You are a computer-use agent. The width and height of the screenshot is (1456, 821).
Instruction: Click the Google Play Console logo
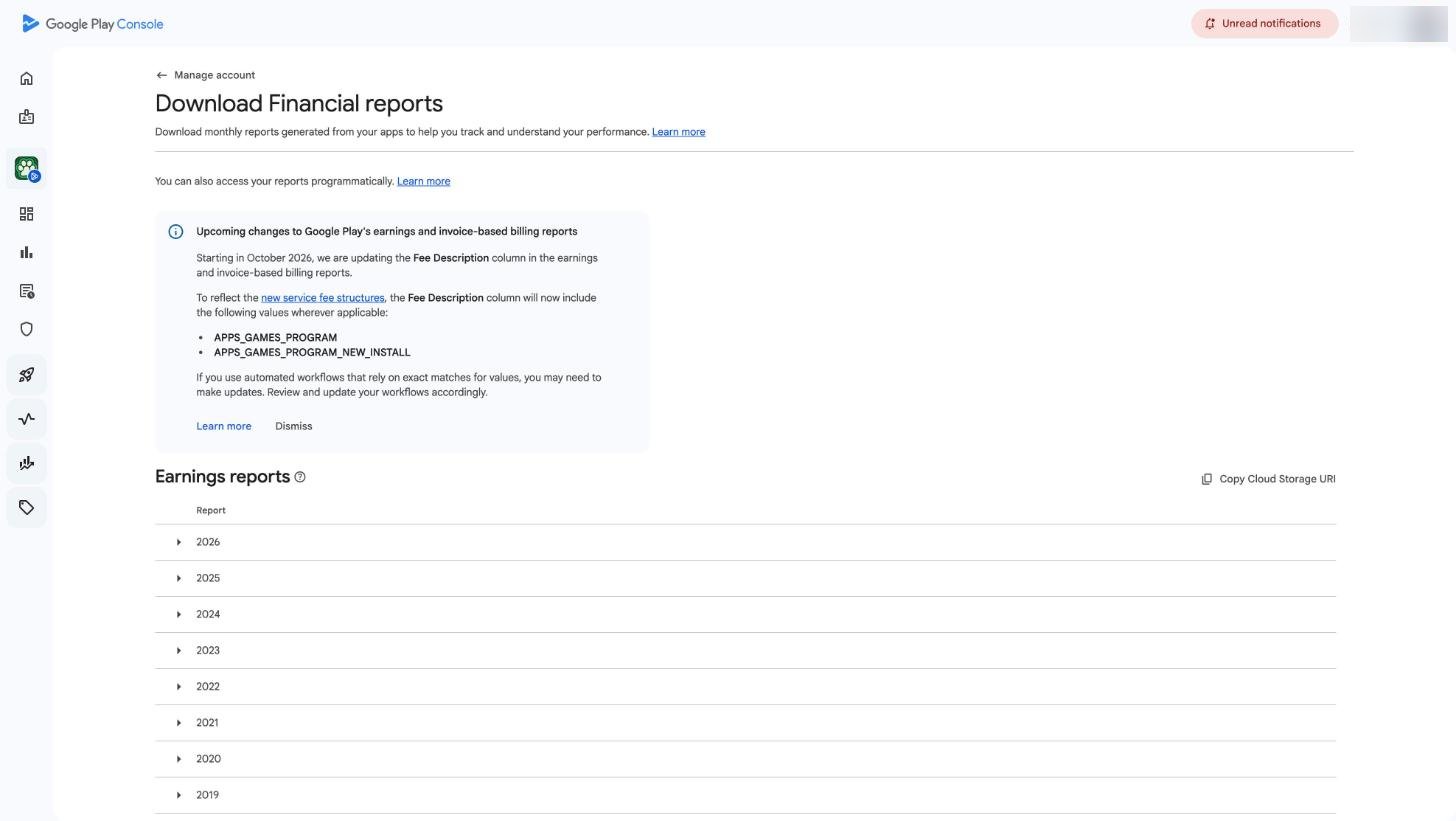[92, 24]
